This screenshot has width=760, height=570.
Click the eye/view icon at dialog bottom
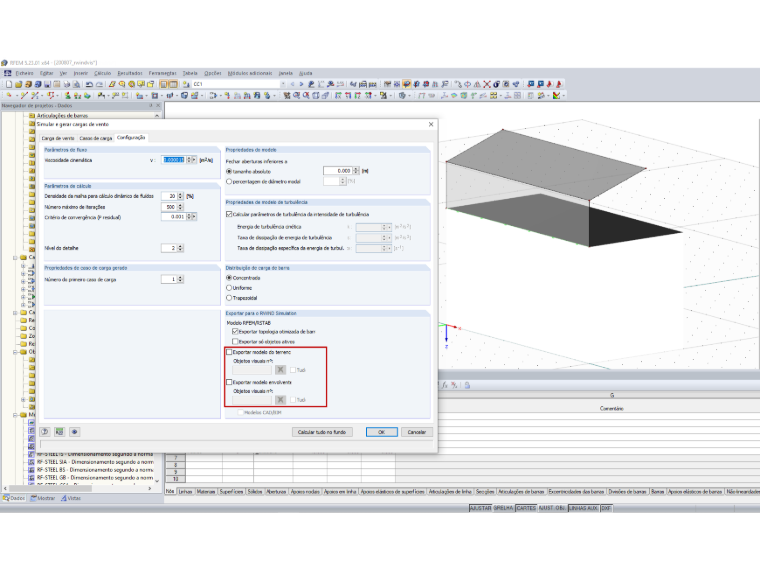click(x=75, y=432)
